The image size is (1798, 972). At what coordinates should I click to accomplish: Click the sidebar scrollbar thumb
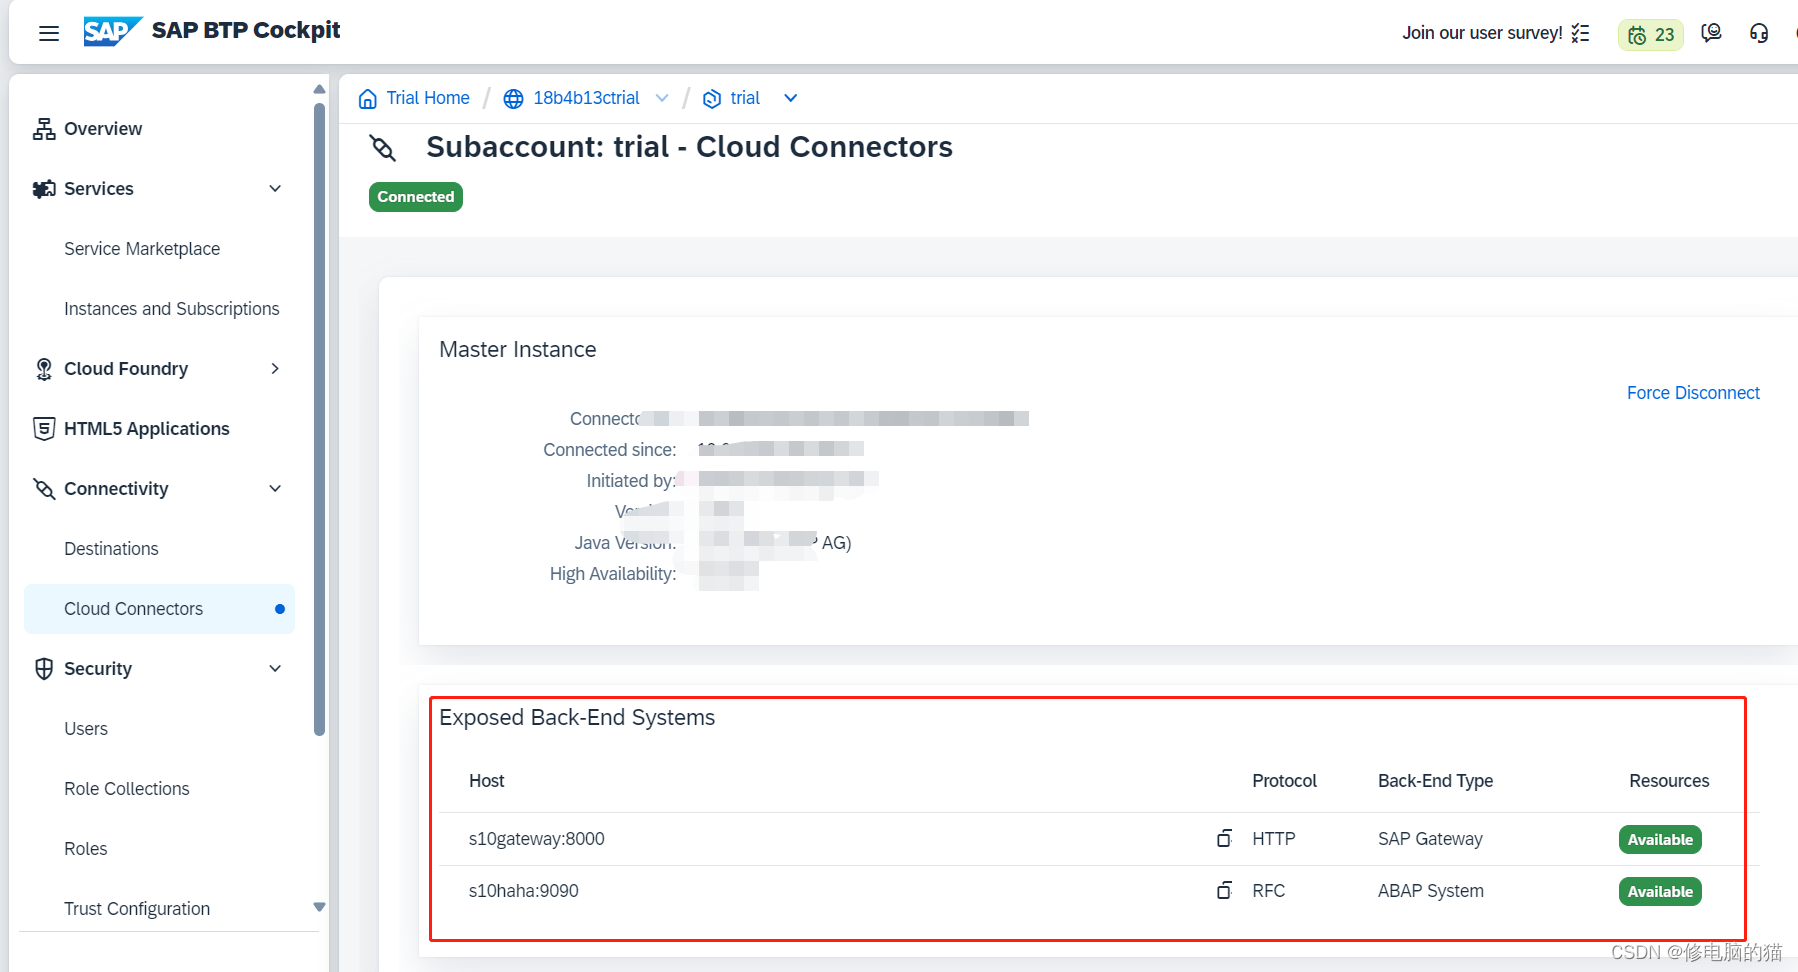click(x=320, y=420)
